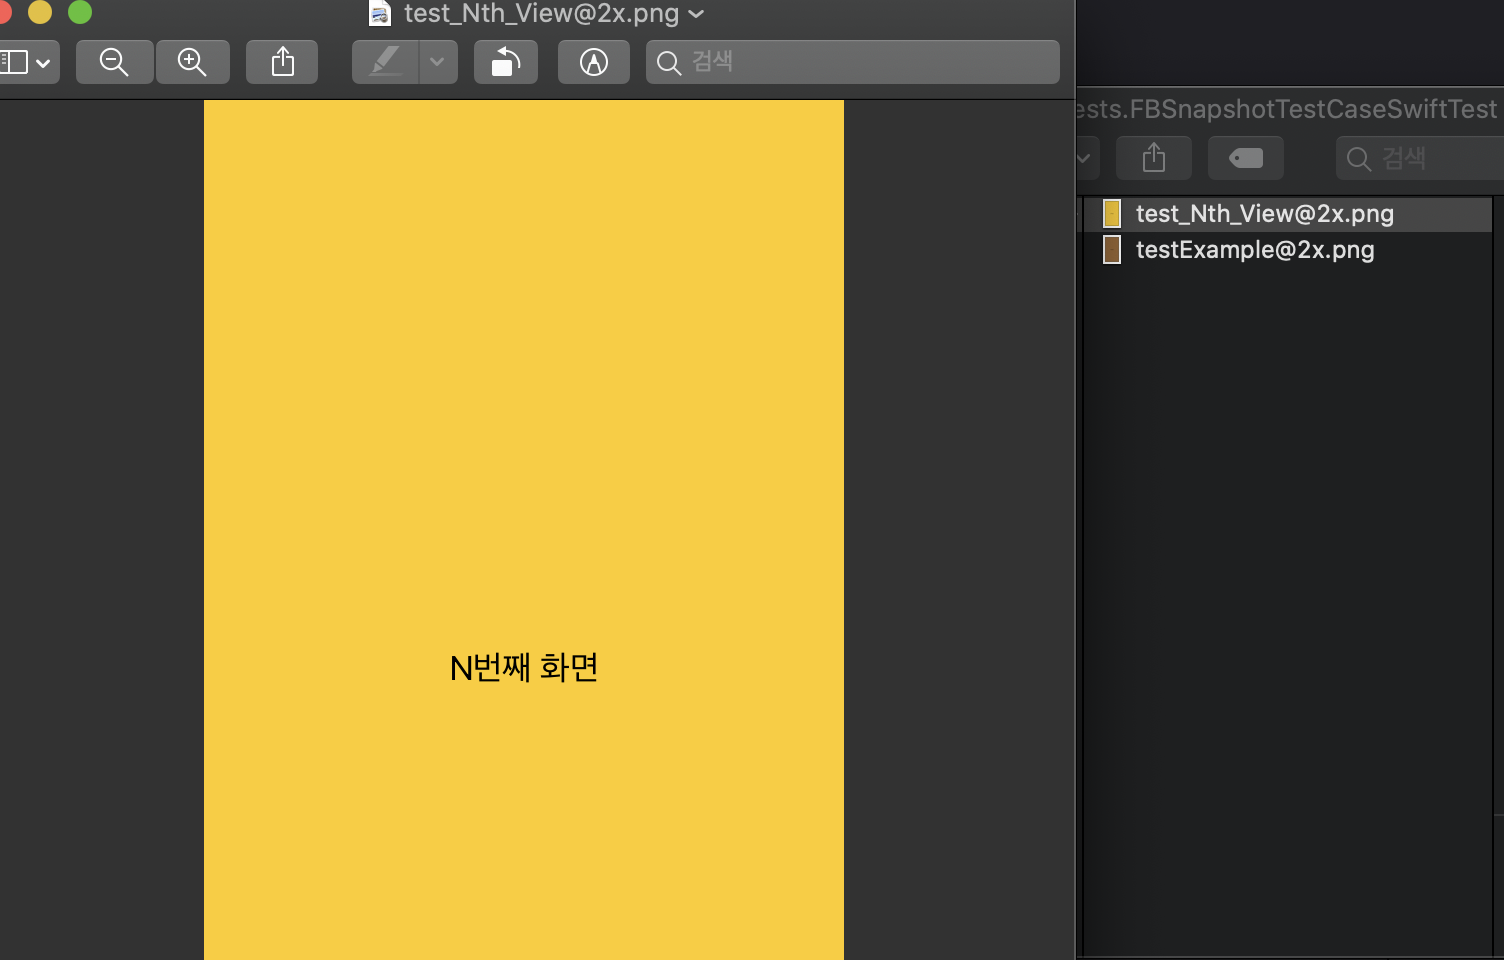
Task: Click the zoom out magnifier in Preview
Action: tap(115, 62)
